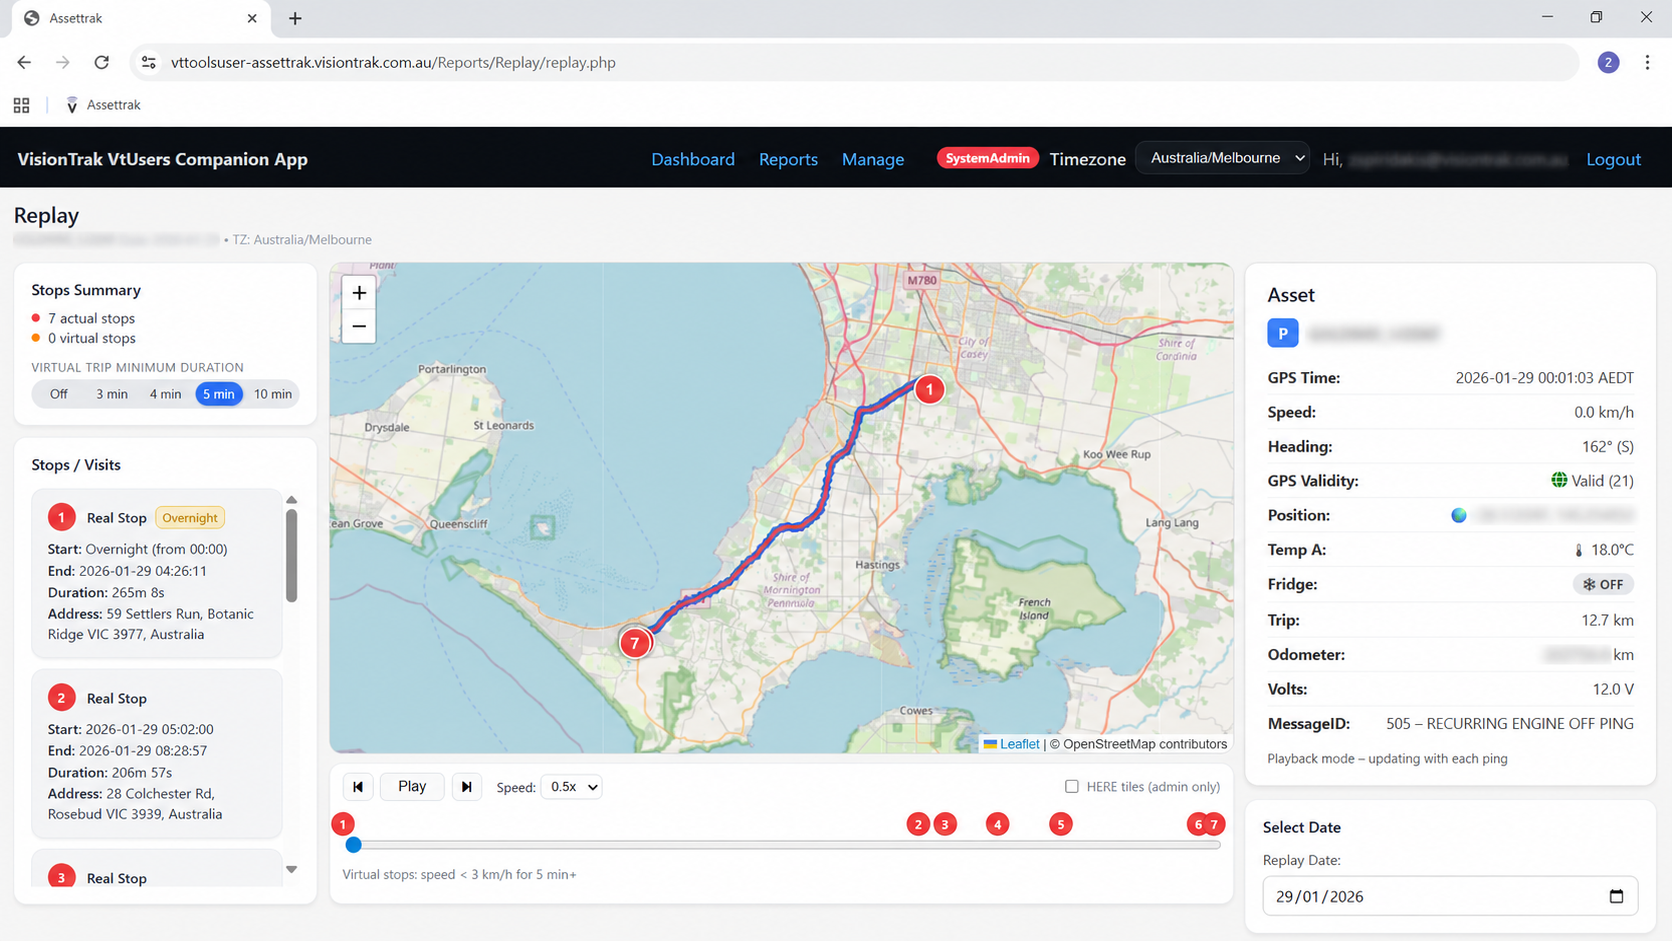Click the Overnight tag on stop 1
The image size is (1672, 941).
click(190, 518)
